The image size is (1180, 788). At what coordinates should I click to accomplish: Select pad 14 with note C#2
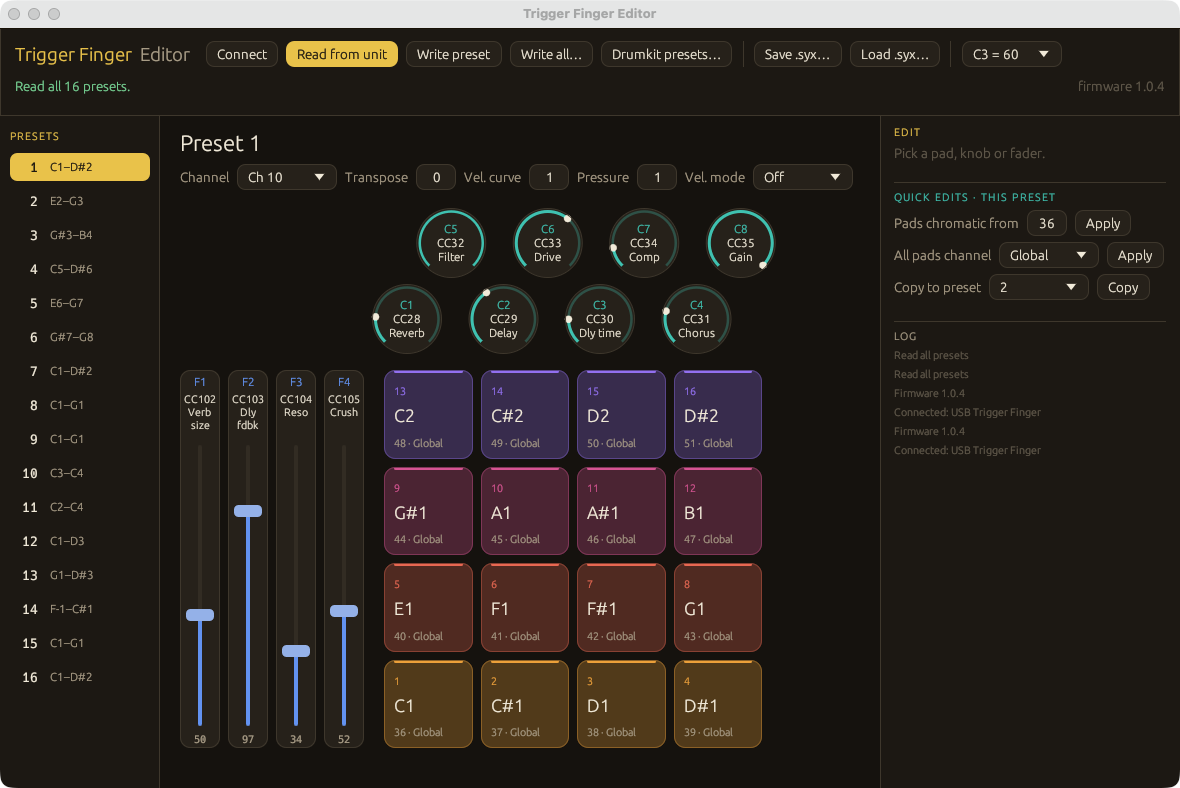[525, 415]
